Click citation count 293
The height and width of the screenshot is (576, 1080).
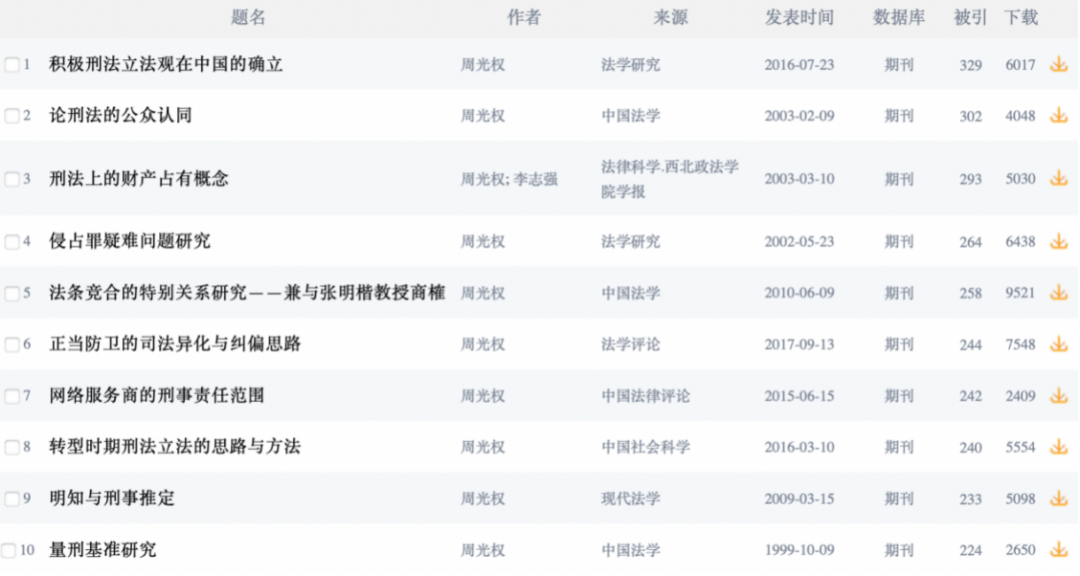coord(970,179)
